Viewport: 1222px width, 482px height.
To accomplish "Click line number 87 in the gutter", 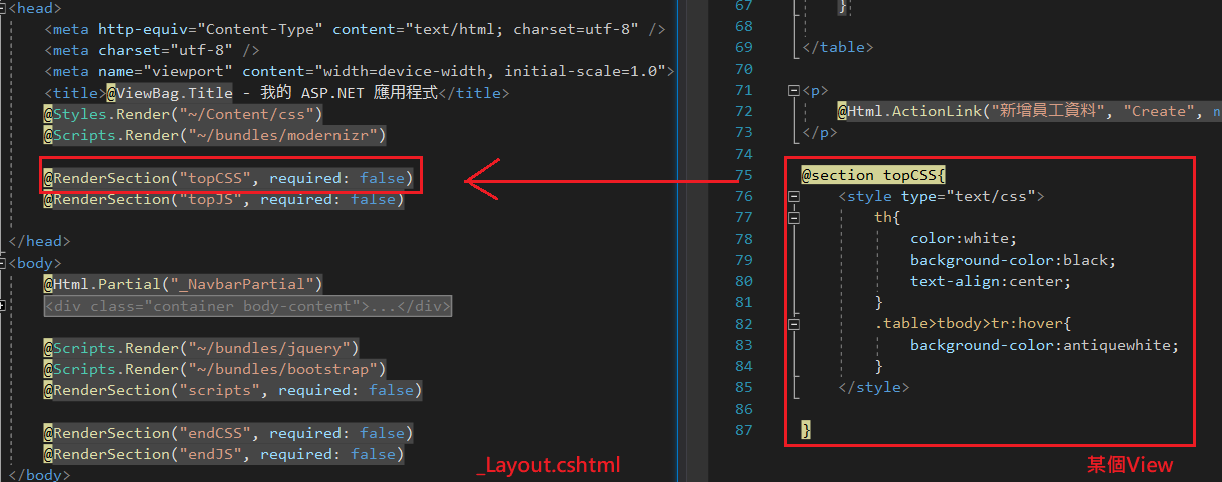I will [742, 430].
